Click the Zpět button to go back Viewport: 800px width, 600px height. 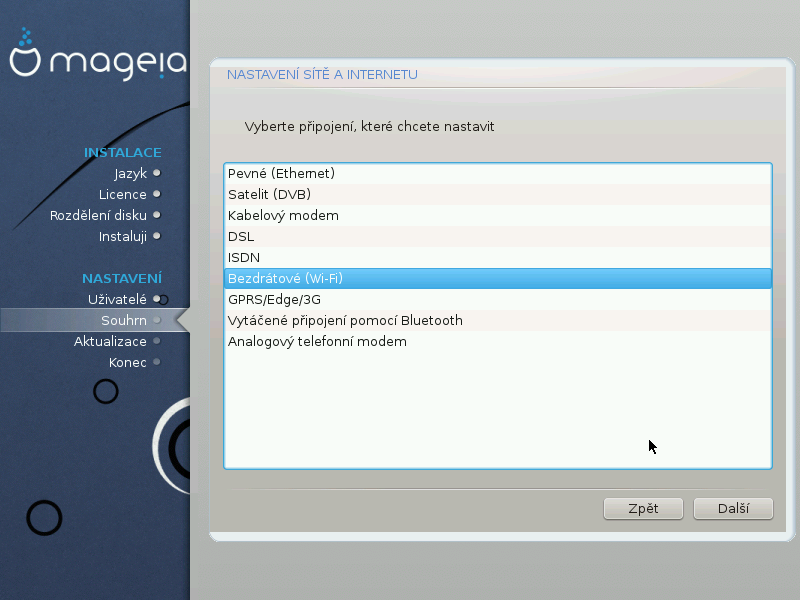[x=643, y=509]
